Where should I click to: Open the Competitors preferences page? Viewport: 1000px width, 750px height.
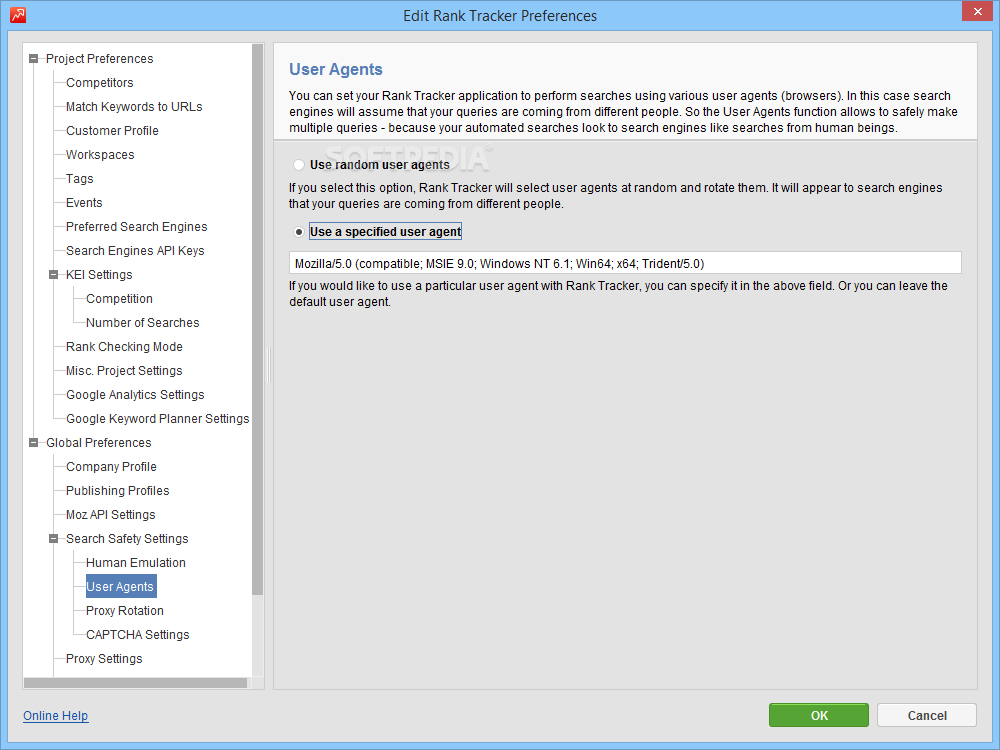[x=99, y=83]
